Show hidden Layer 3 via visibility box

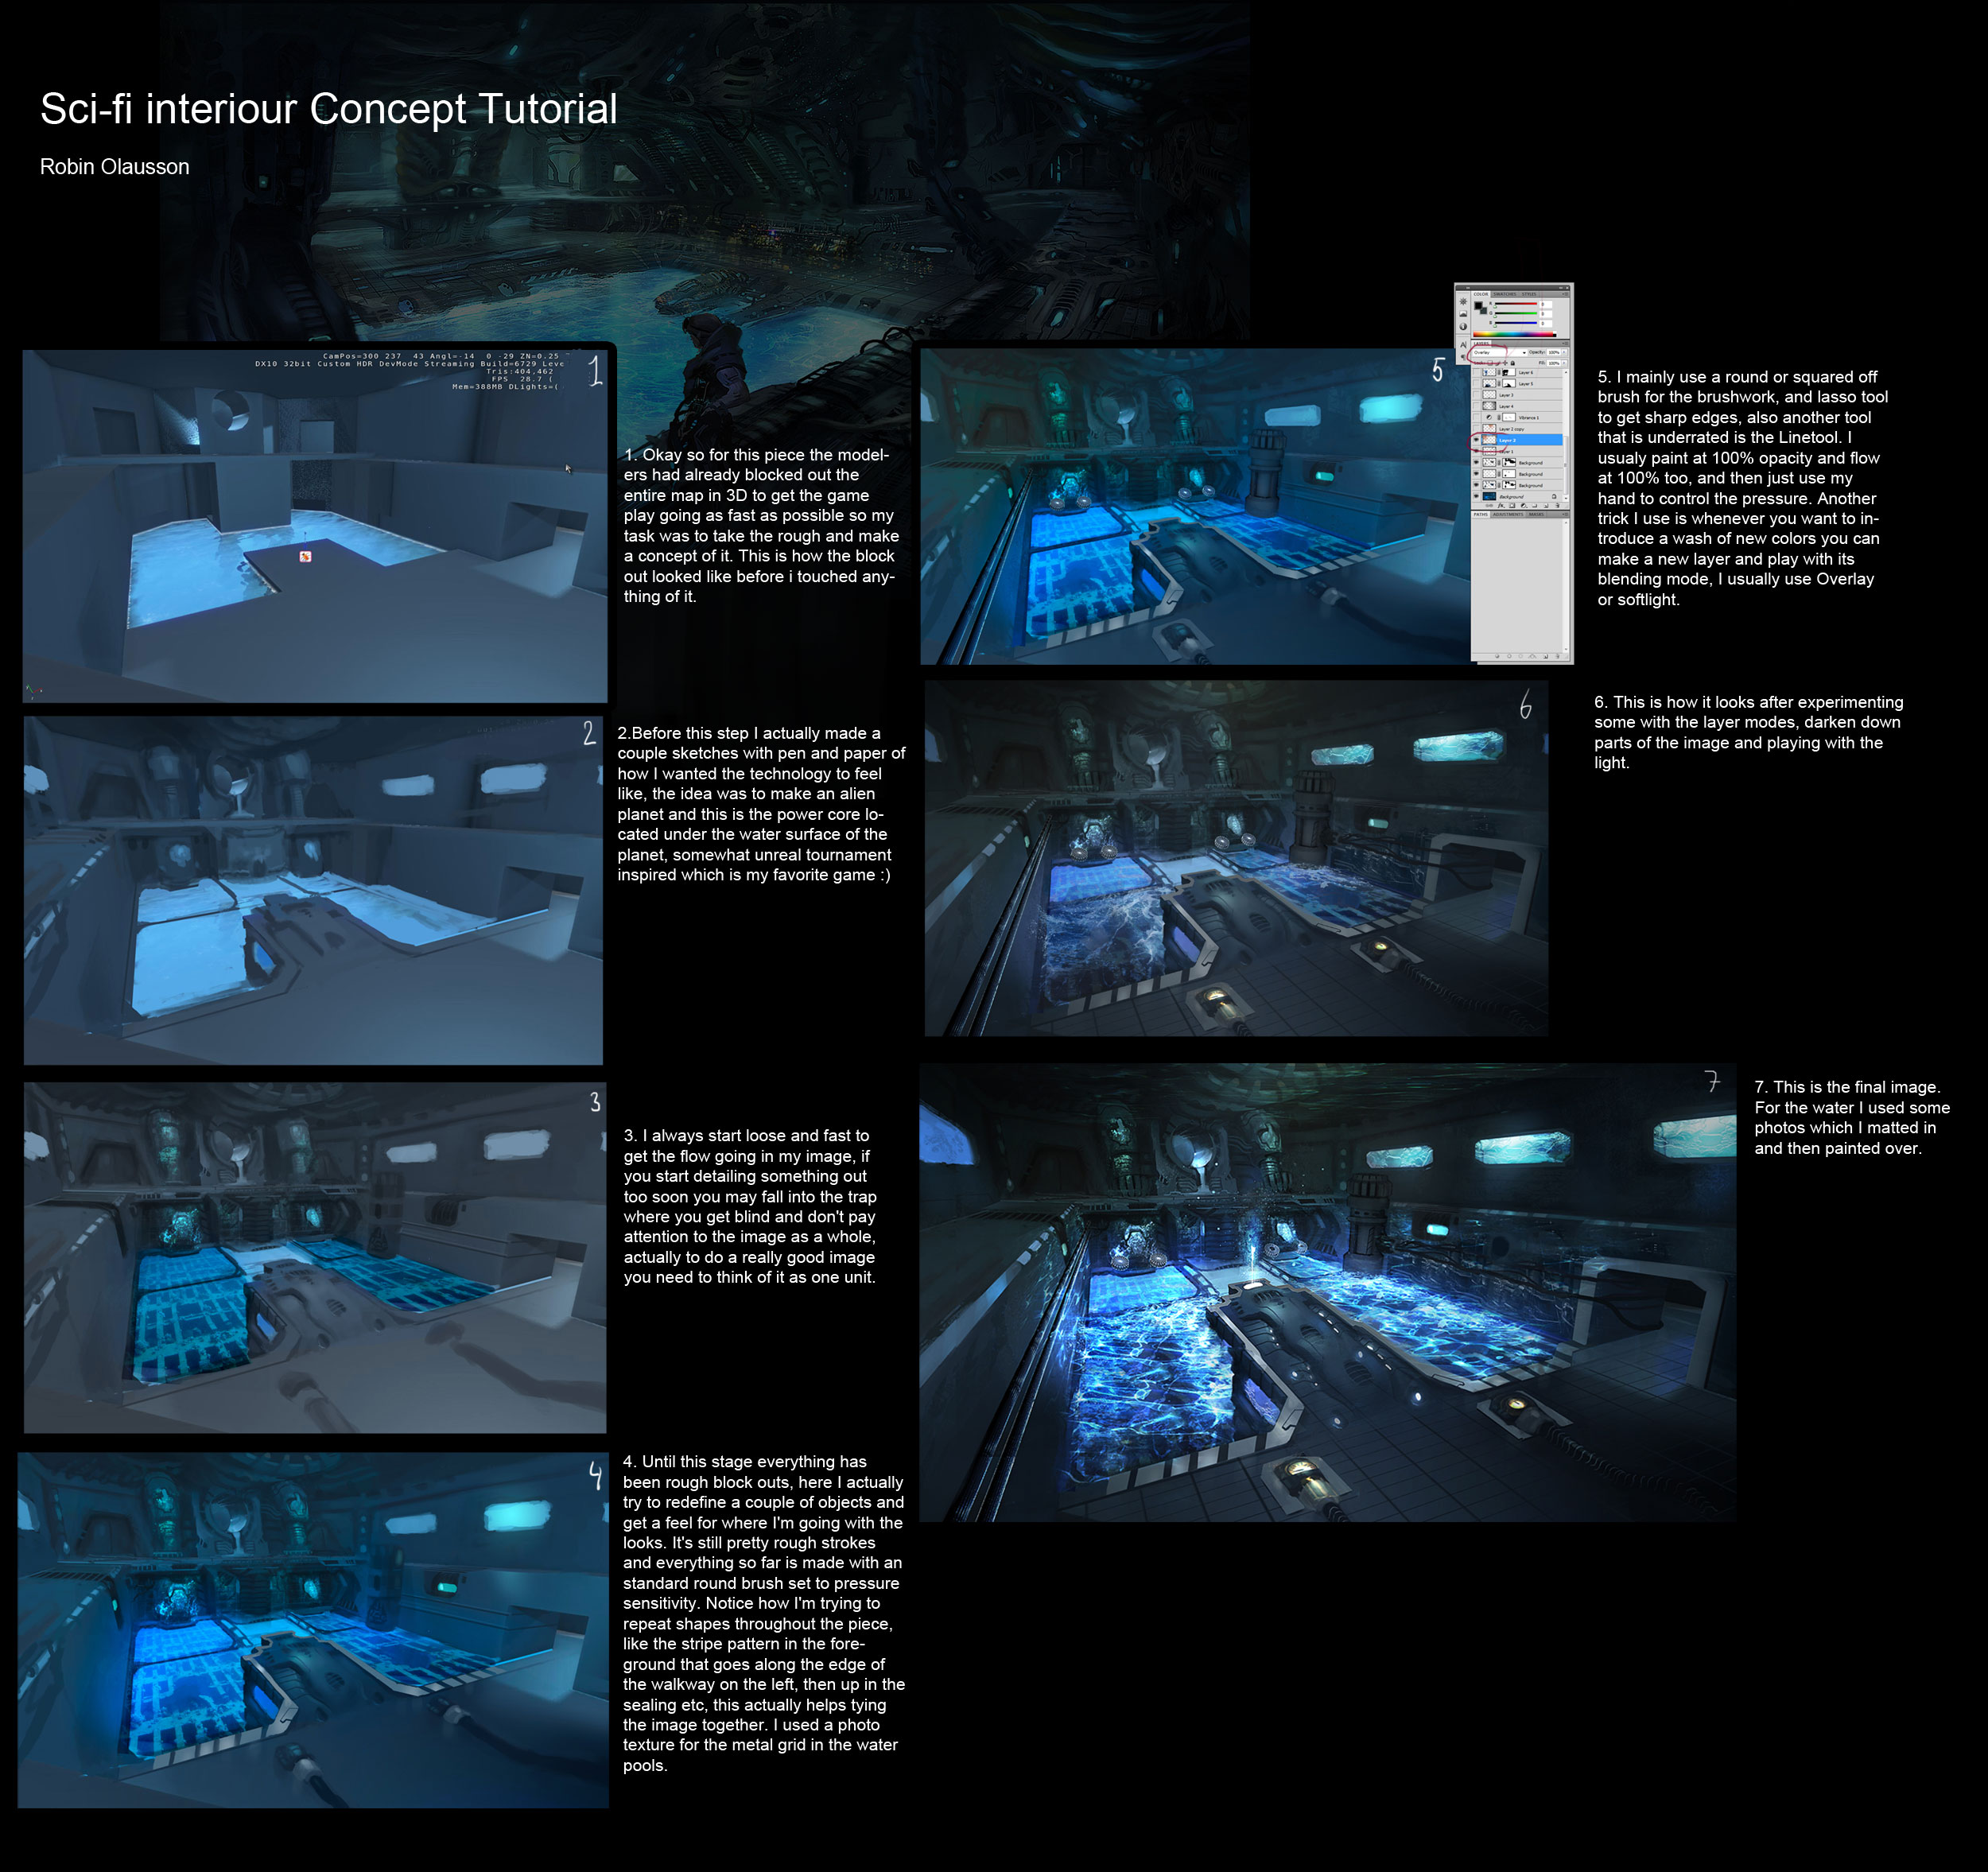pos(1477,395)
